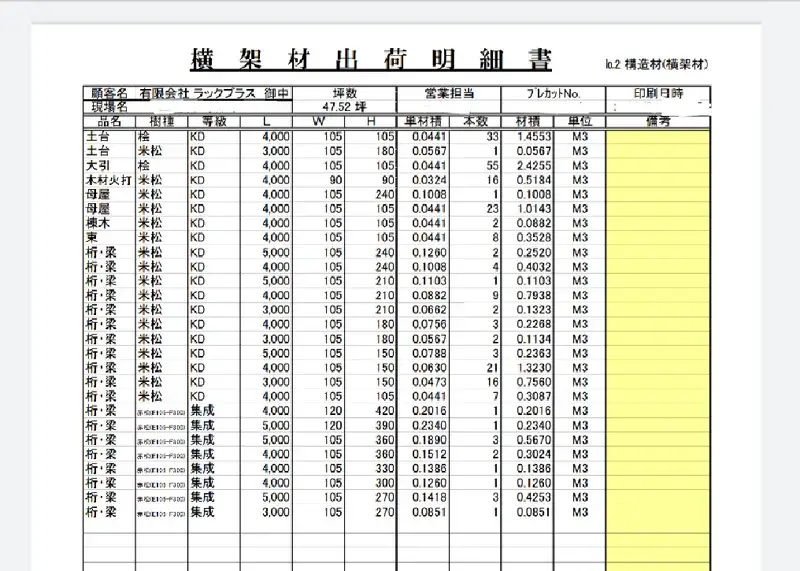This screenshot has height=571, width=800.
Task: Select the プレカットNo. header cell
Action: point(554,93)
